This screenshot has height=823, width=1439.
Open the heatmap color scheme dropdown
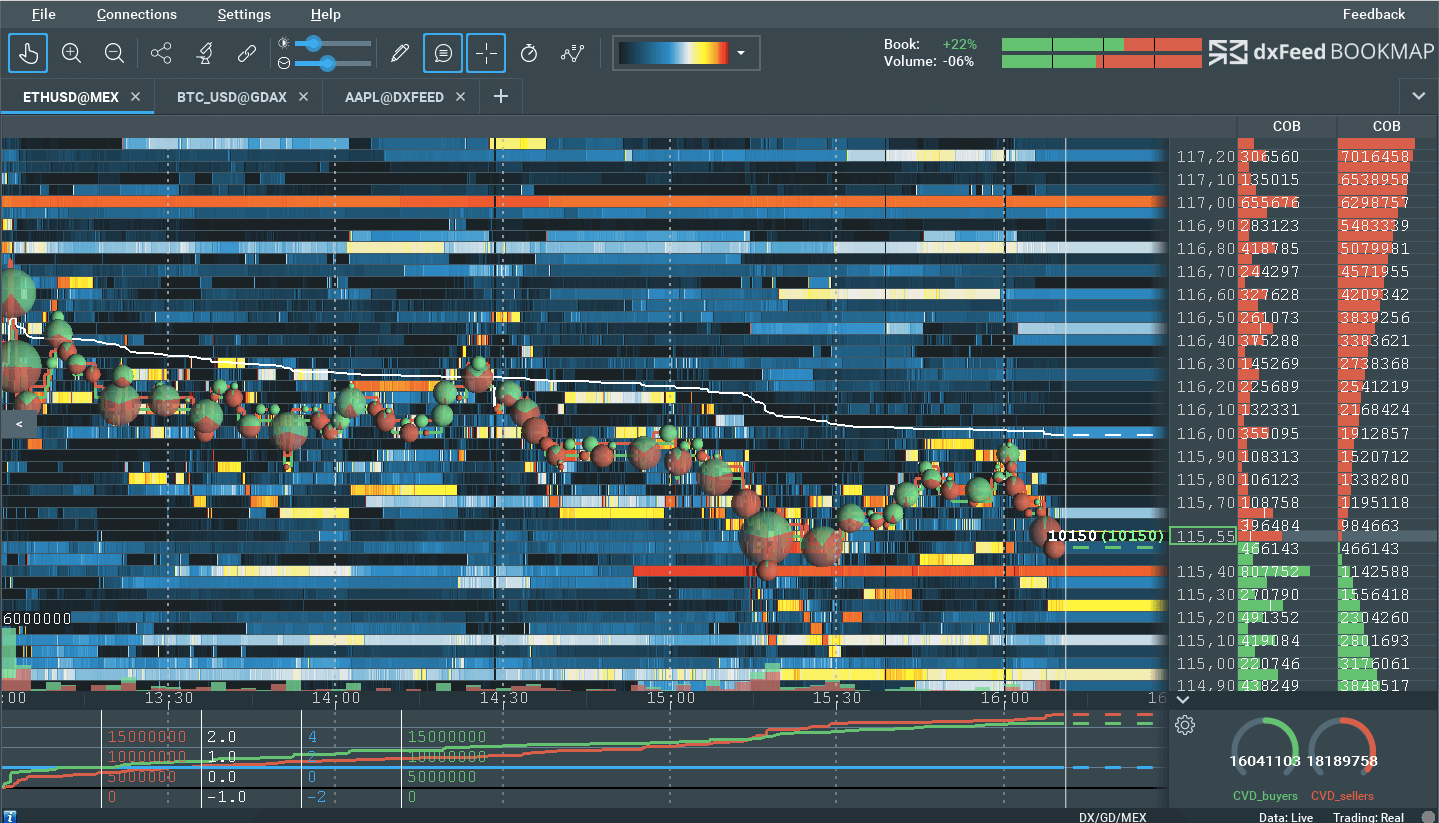(x=741, y=53)
